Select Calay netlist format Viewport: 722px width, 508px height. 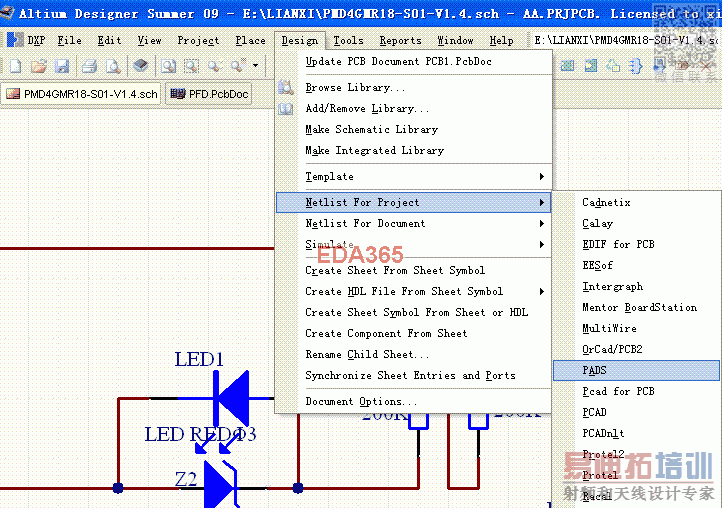636,223
